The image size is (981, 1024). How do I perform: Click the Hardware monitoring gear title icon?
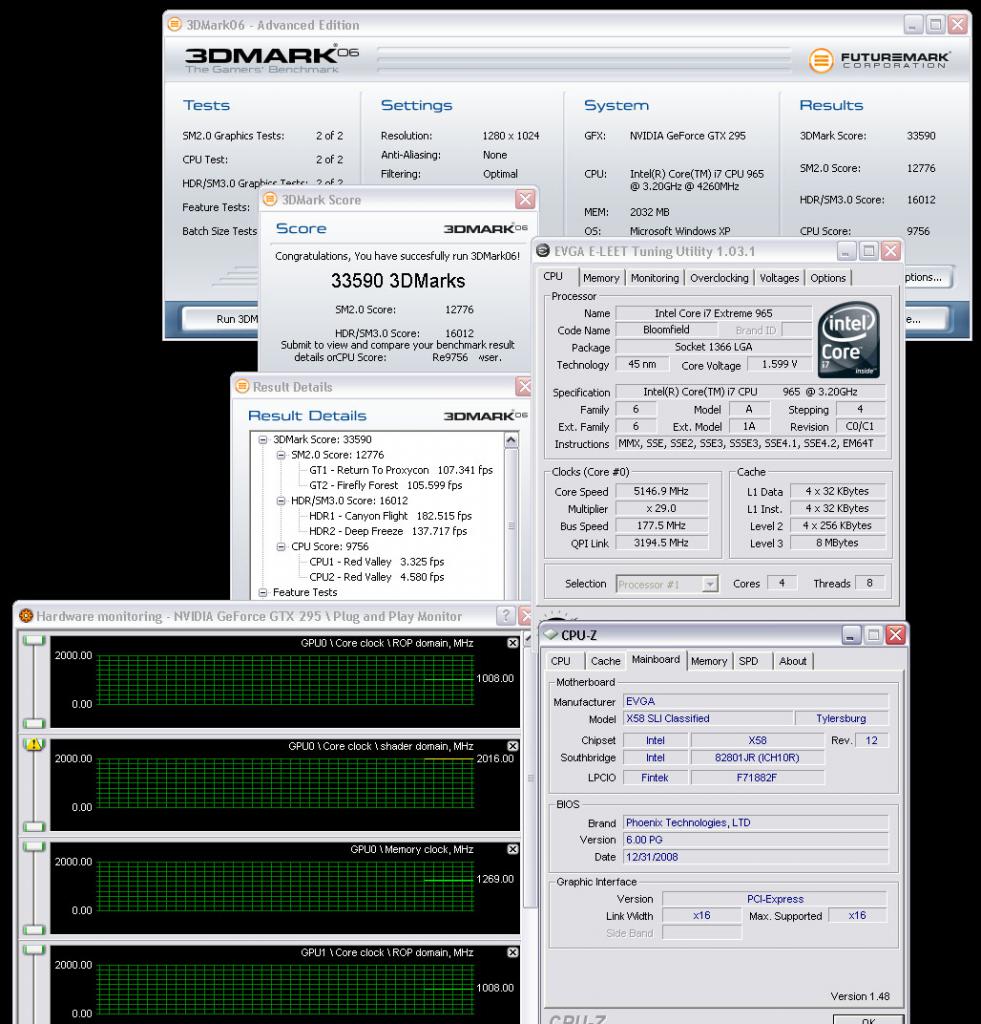click(x=26, y=616)
